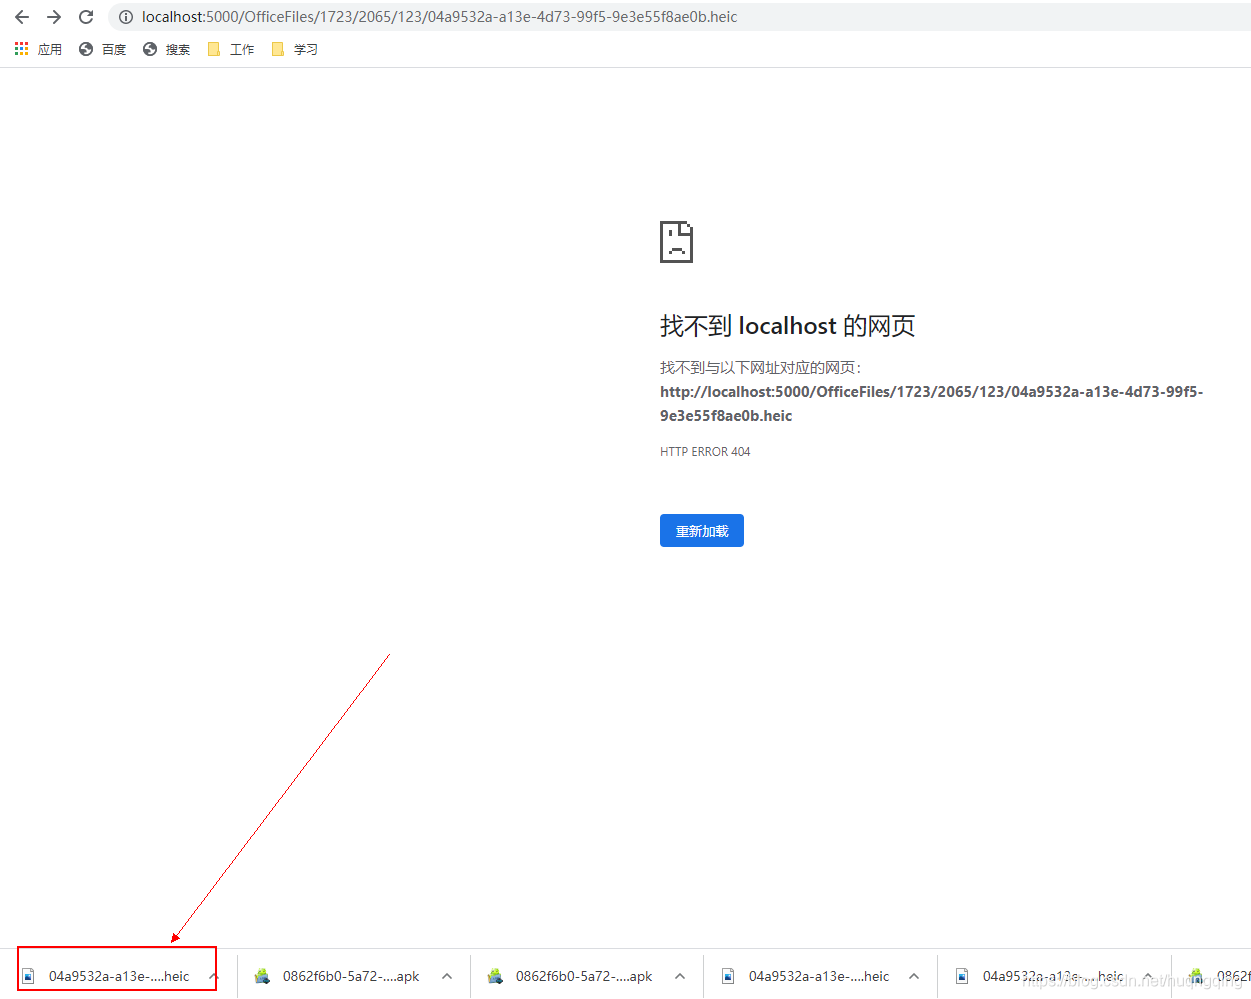Open the site info icon in address bar
1251x999 pixels.
click(x=125, y=16)
